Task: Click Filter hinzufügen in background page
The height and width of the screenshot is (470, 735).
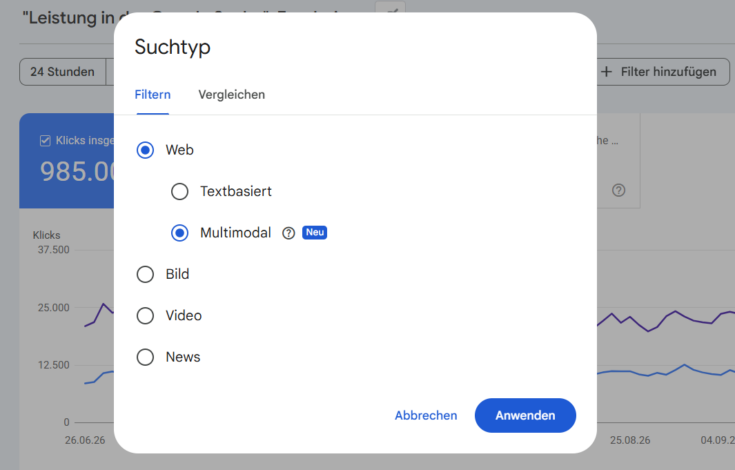Action: pyautogui.click(x=663, y=72)
